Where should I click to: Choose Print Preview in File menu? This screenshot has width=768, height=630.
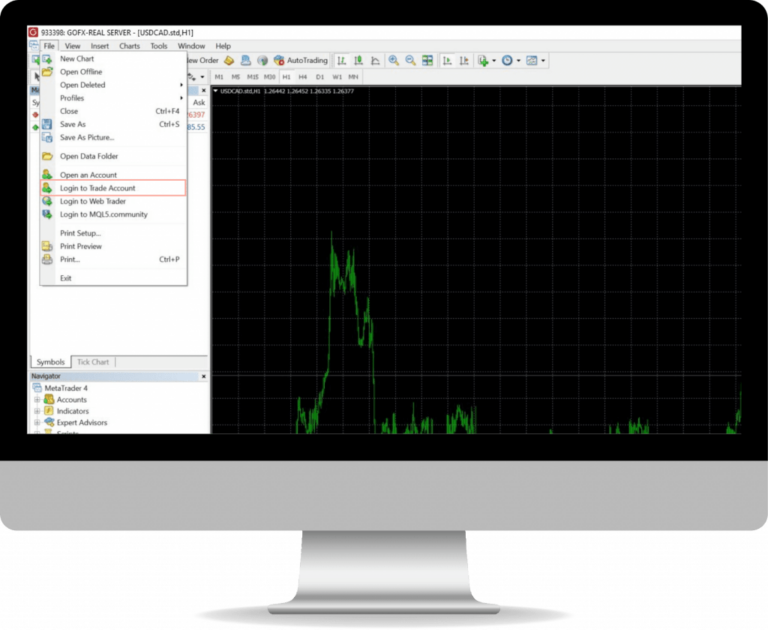[113, 246]
